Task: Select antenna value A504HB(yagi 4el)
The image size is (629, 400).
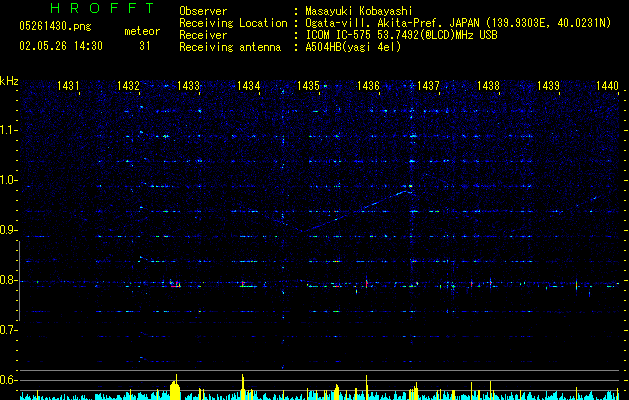Action: pyautogui.click(x=353, y=47)
